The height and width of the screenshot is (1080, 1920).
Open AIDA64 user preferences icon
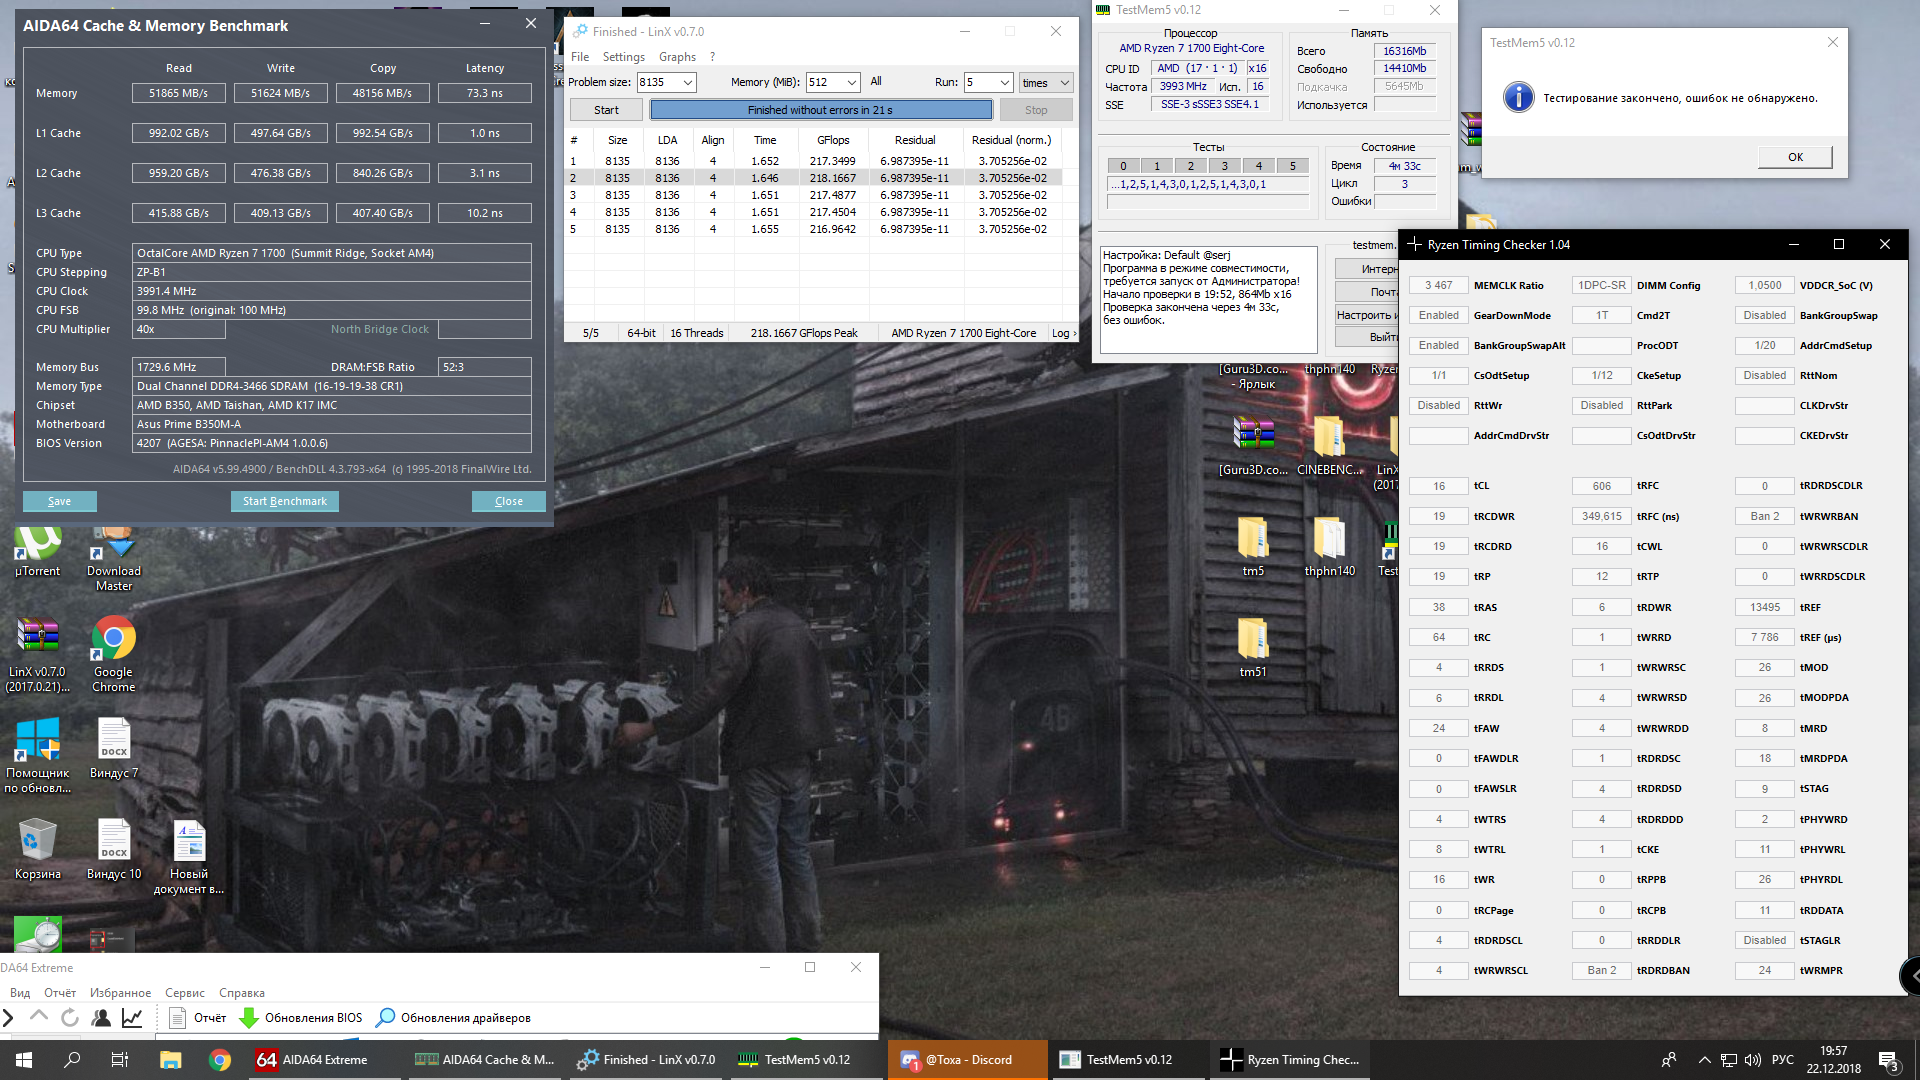(x=101, y=1018)
